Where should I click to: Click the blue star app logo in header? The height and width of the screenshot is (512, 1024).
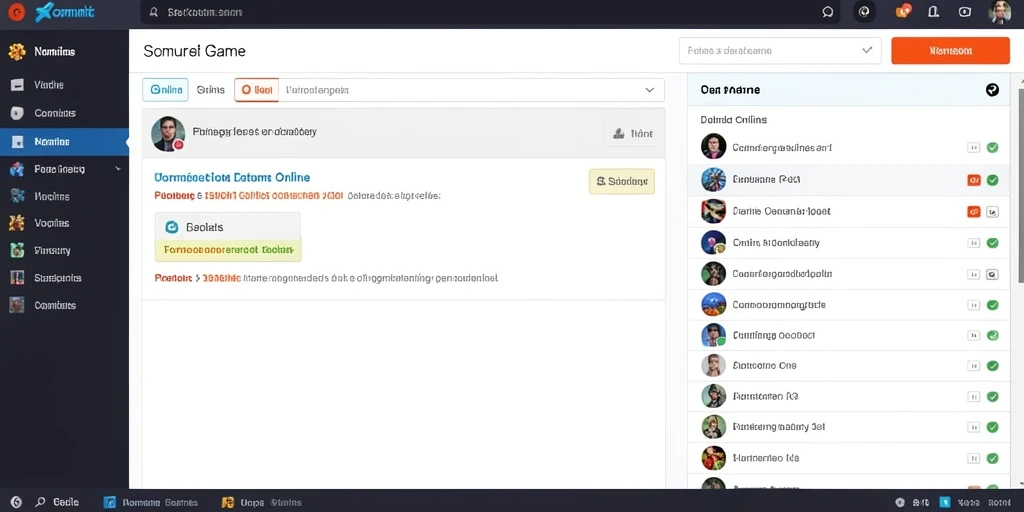click(44, 12)
